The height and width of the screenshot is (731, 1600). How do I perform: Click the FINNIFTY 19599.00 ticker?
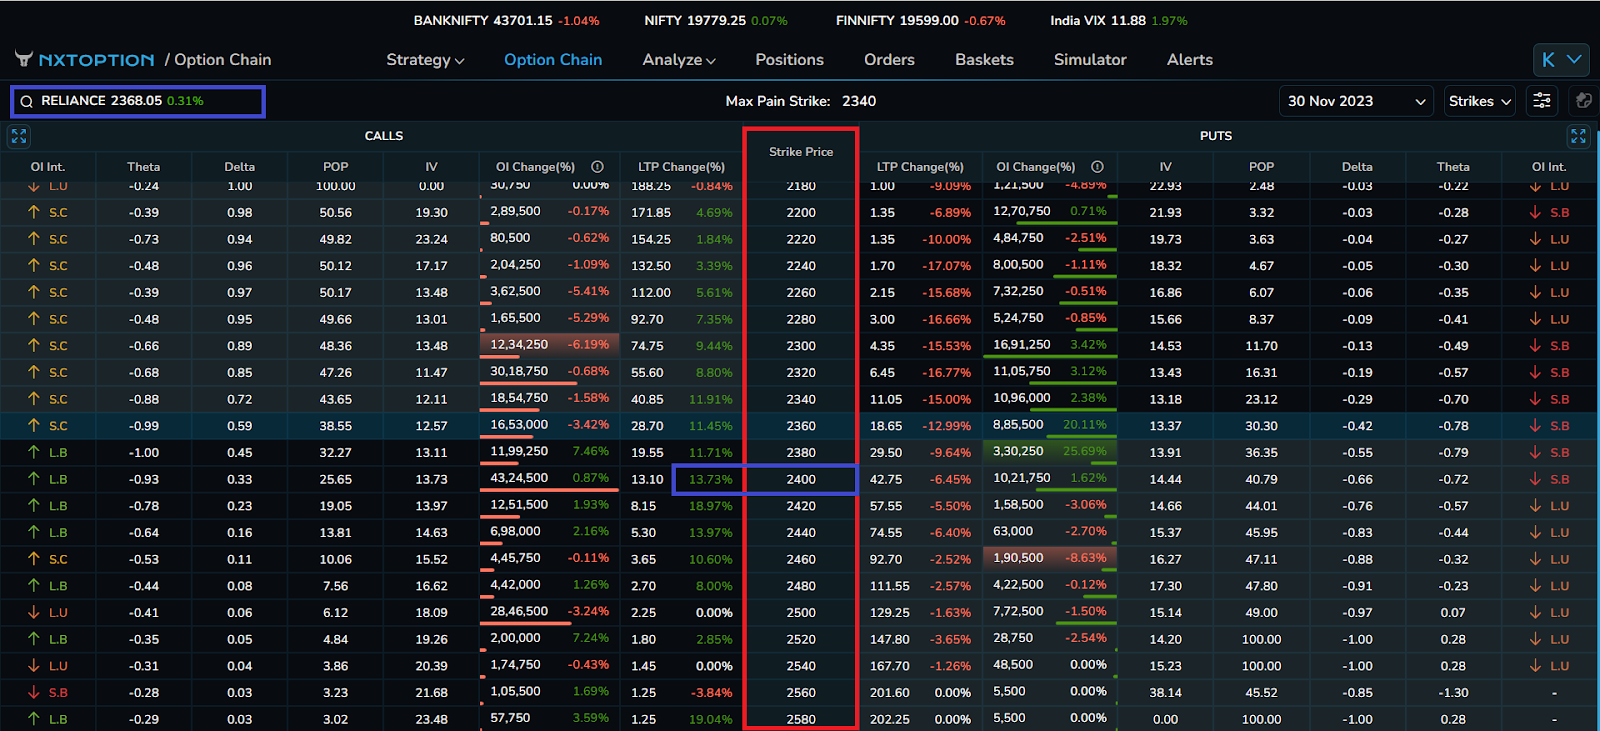point(920,20)
